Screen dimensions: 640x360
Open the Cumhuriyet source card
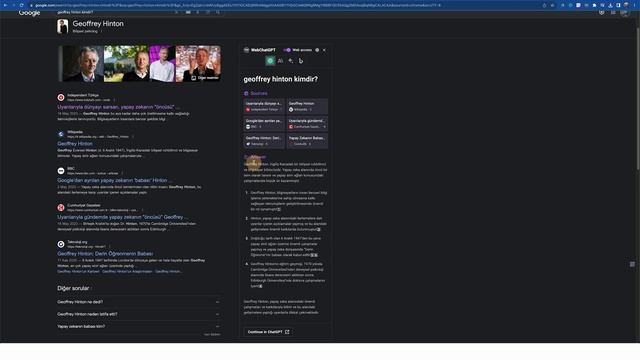coord(307,124)
